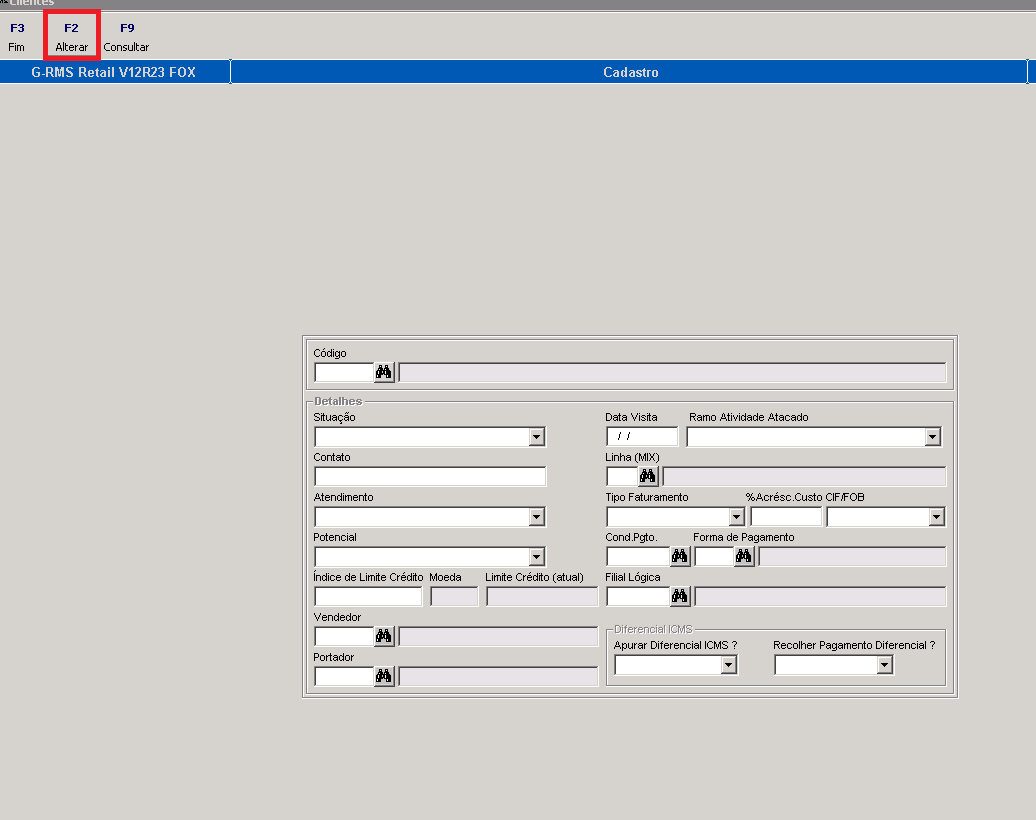Expand the Potencial dropdown
Screen dimensions: 1036x820
click(x=536, y=557)
